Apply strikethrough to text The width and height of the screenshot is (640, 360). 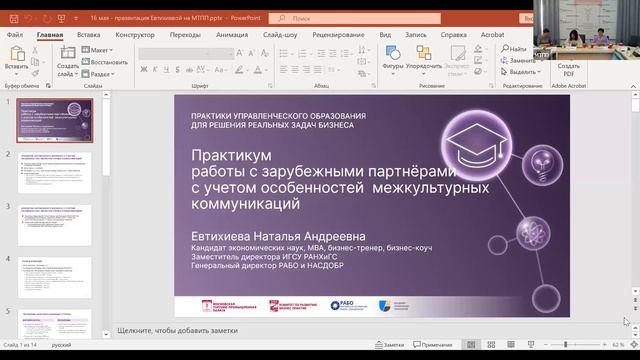coord(189,70)
